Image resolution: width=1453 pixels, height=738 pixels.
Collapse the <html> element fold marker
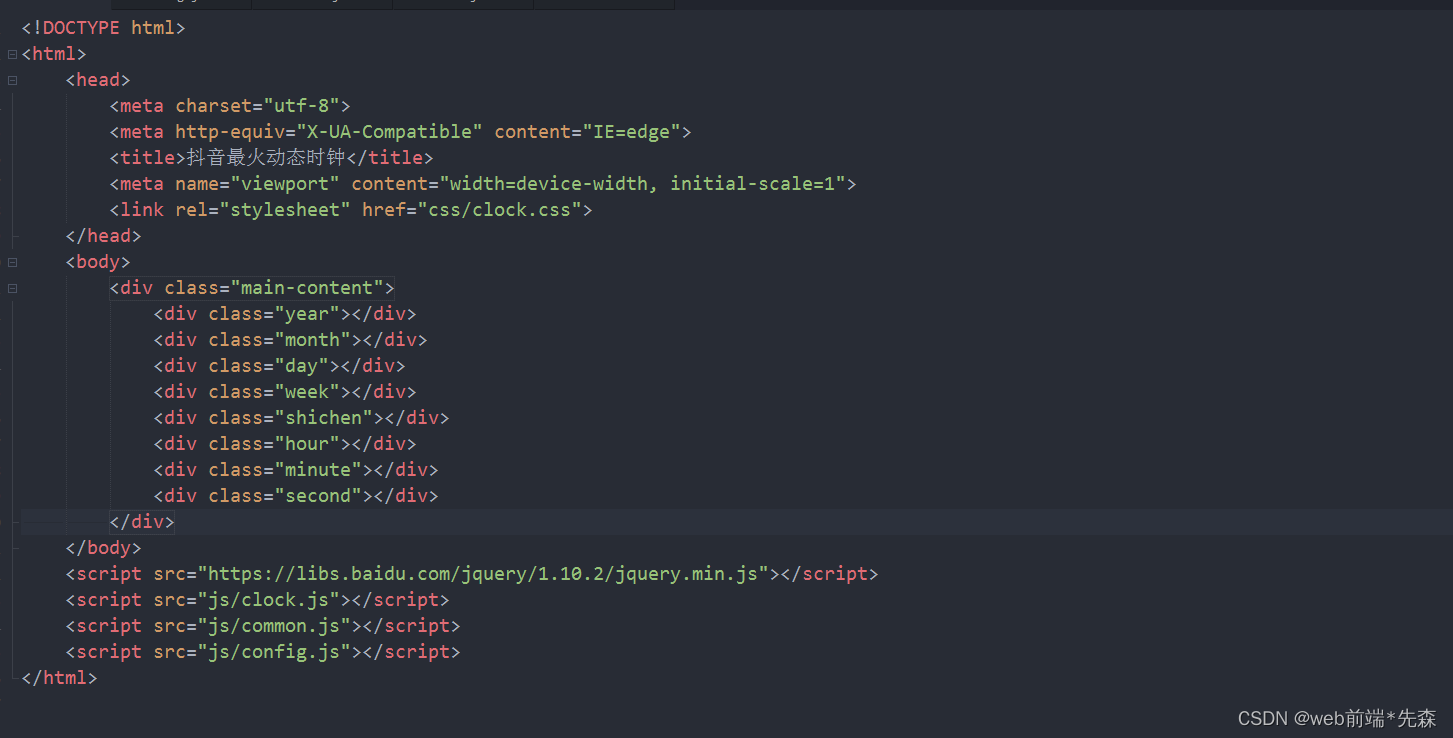click(x=11, y=53)
